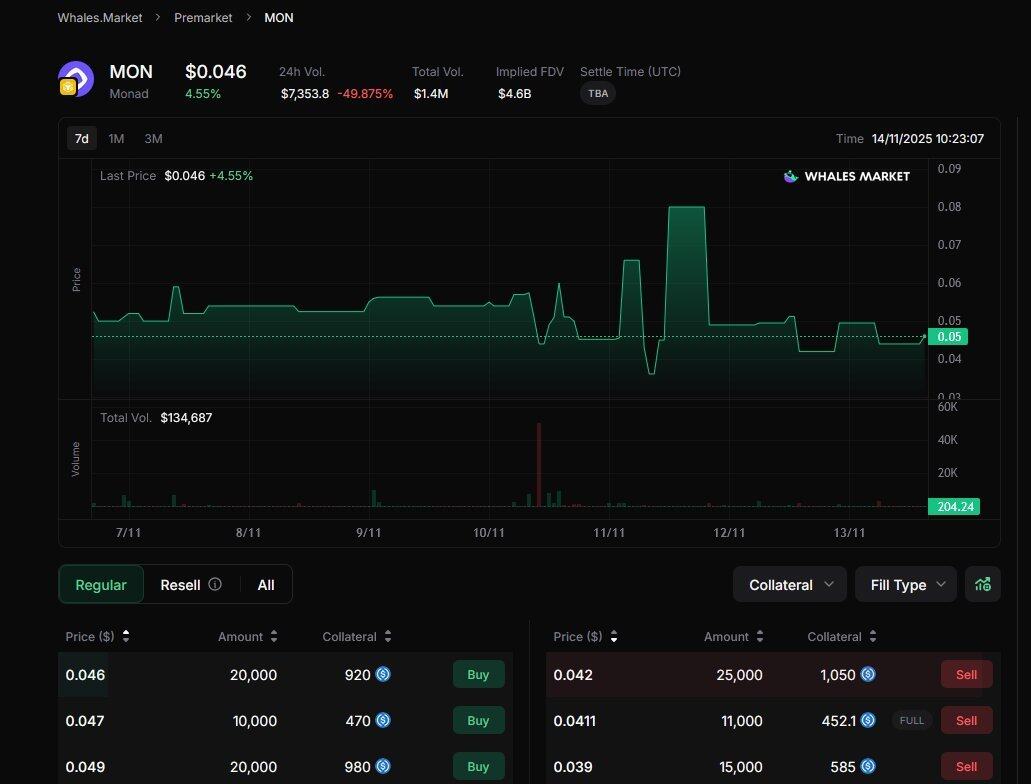This screenshot has width=1031, height=784.
Task: Click the TBA settle time badge
Action: pos(598,93)
